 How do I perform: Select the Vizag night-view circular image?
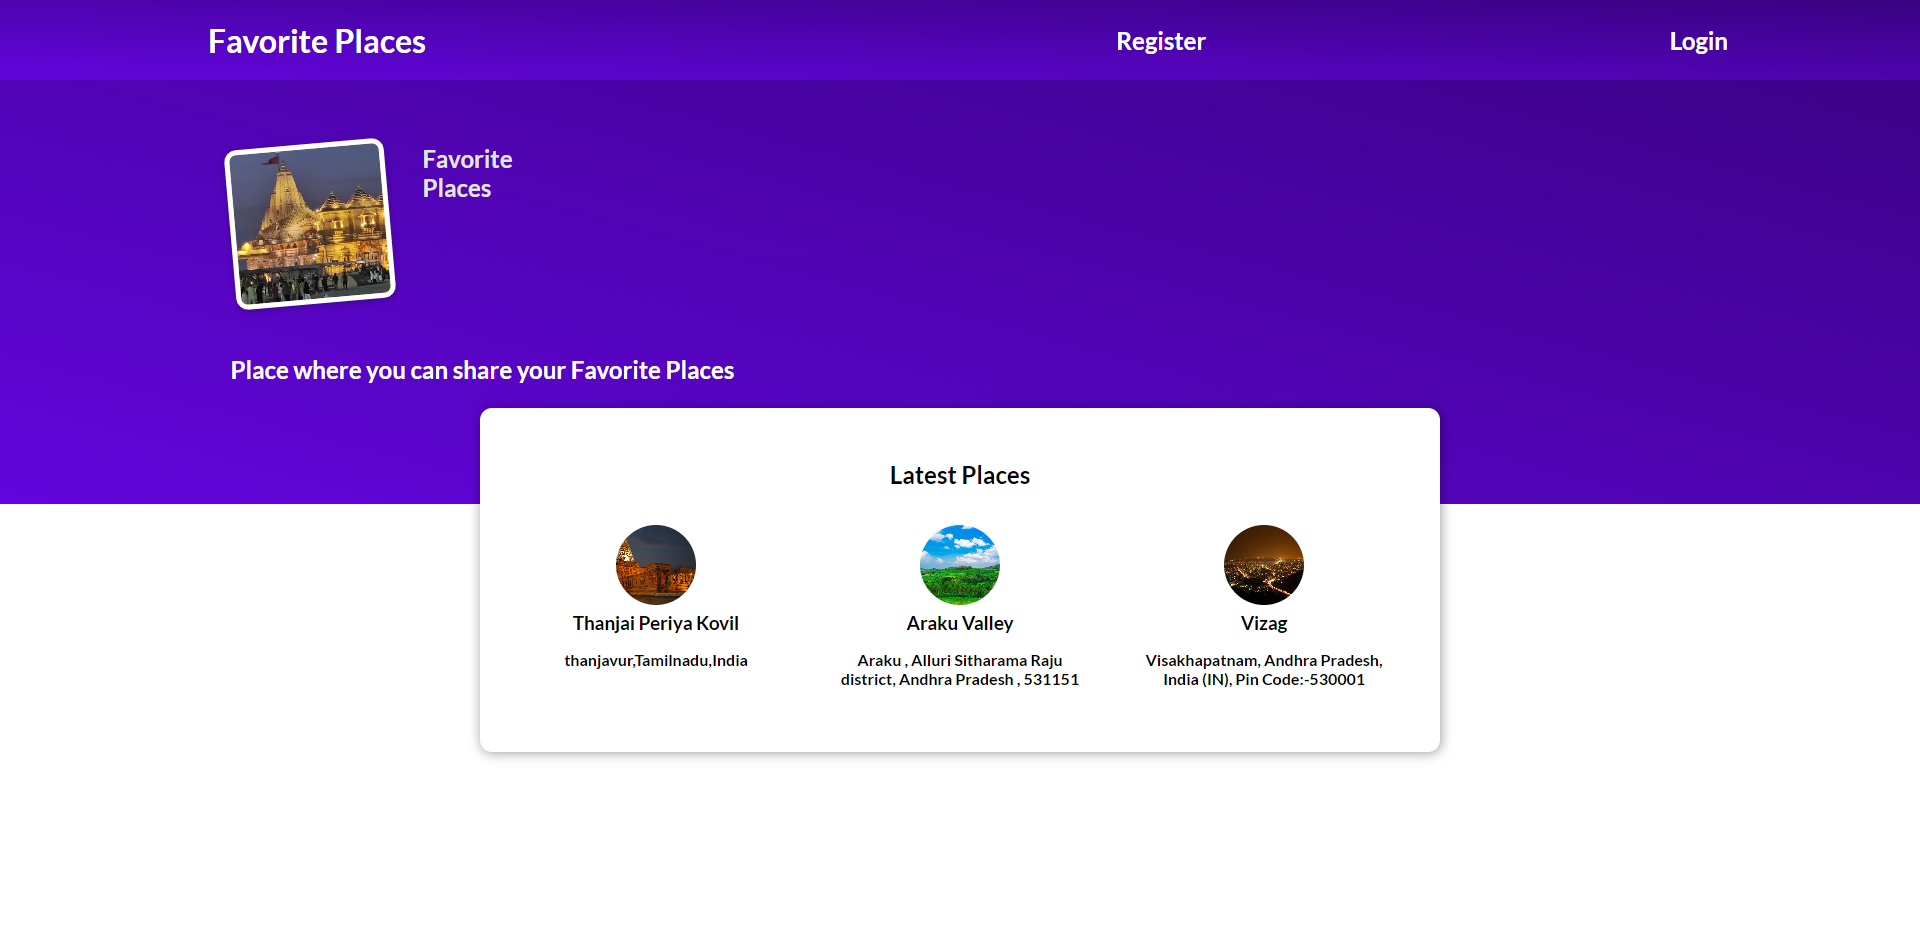coord(1263,564)
